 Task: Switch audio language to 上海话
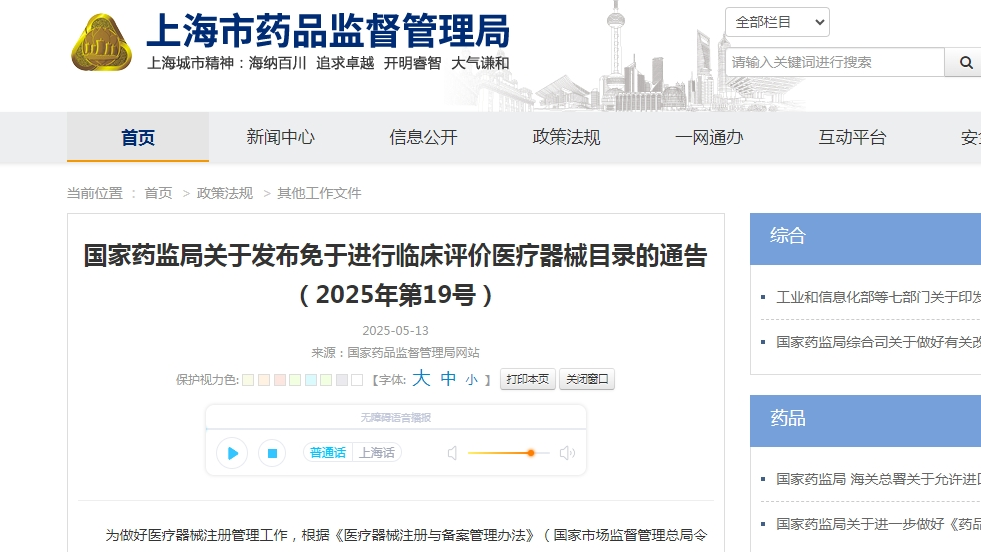pyautogui.click(x=377, y=453)
